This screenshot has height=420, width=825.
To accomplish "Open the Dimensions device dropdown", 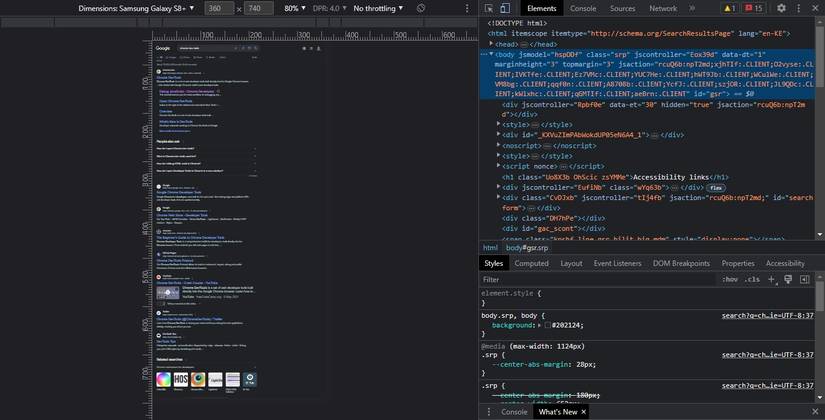I will point(137,8).
